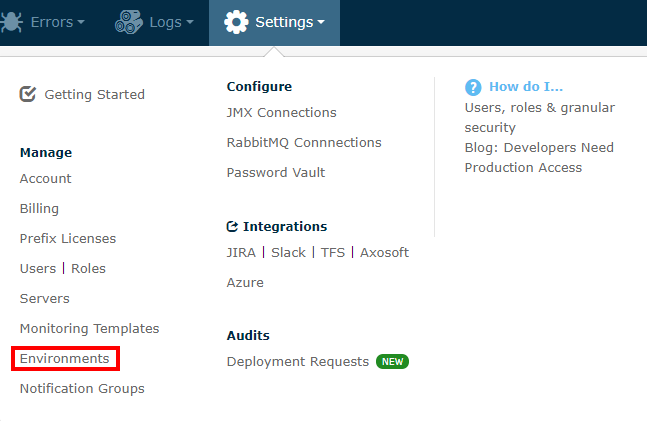Screen dimensions: 647x421
Task: Click the green NEW badge
Action: (392, 362)
